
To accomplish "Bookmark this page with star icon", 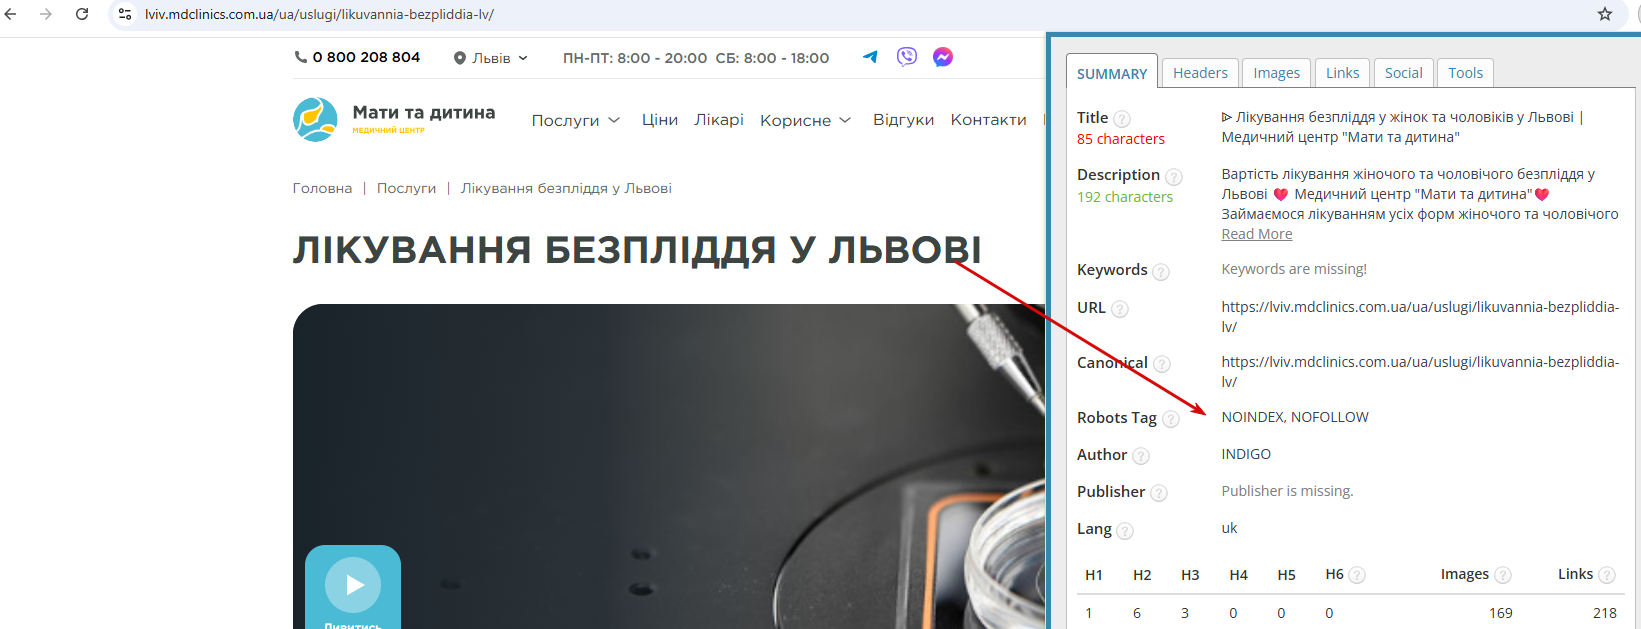I will pyautogui.click(x=1605, y=14).
